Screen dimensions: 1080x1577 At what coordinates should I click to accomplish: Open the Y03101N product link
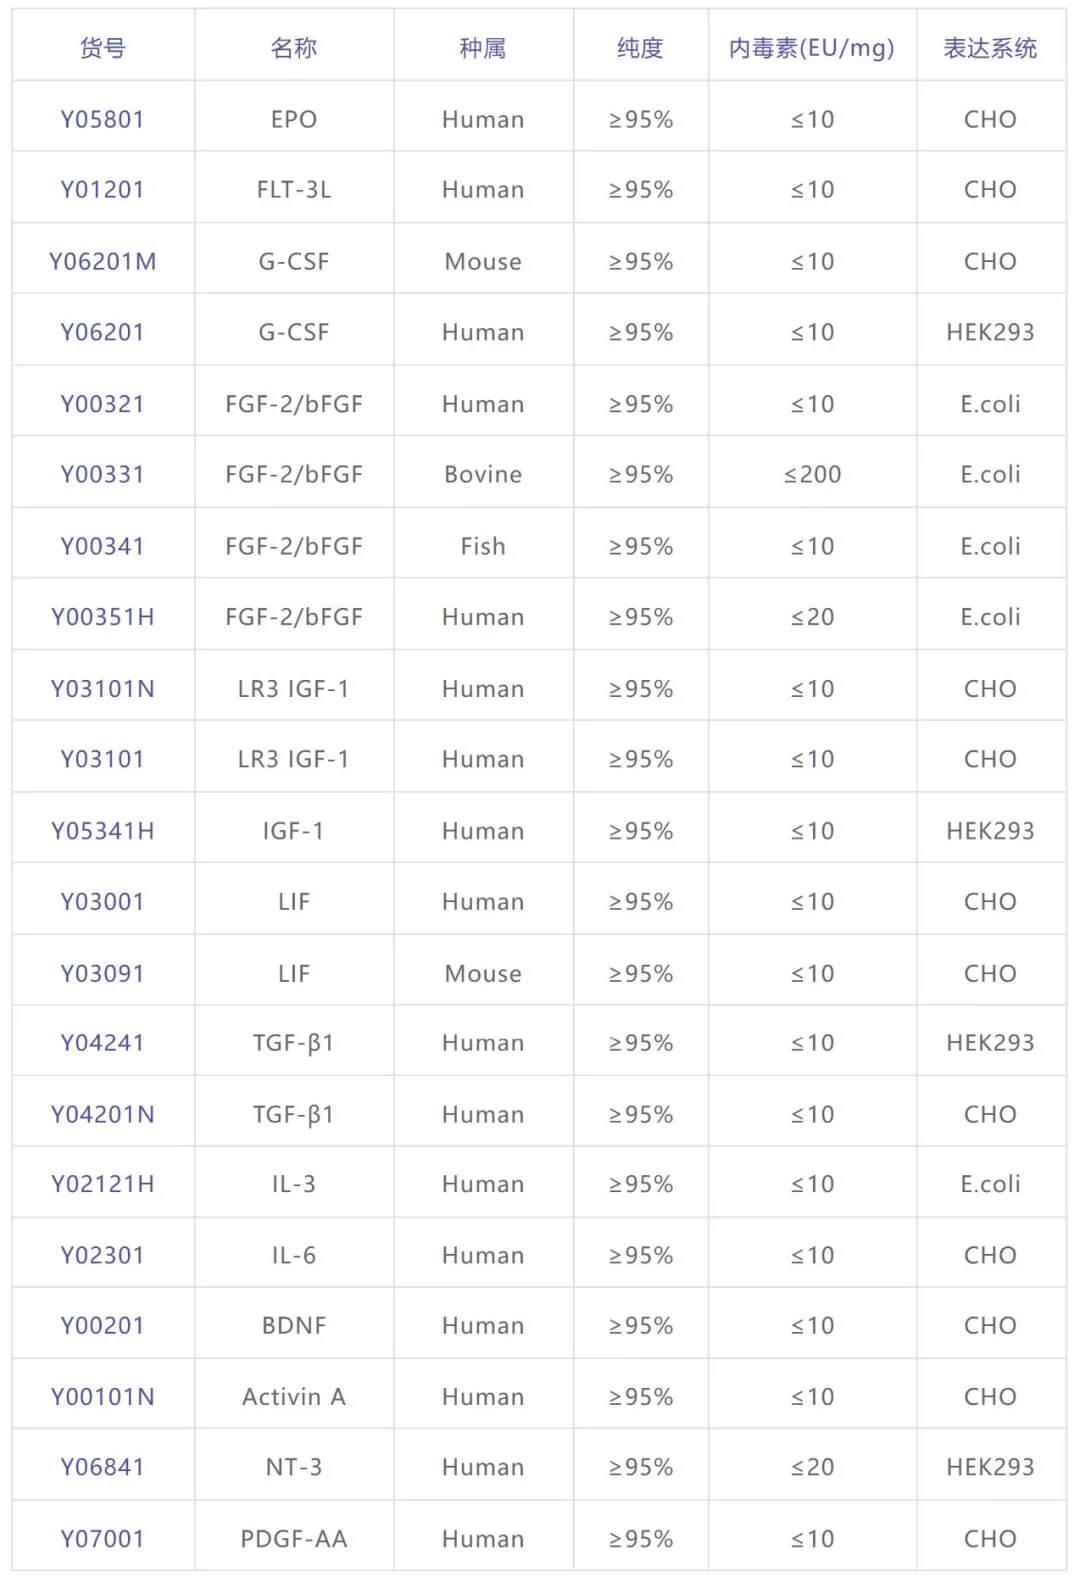click(102, 689)
